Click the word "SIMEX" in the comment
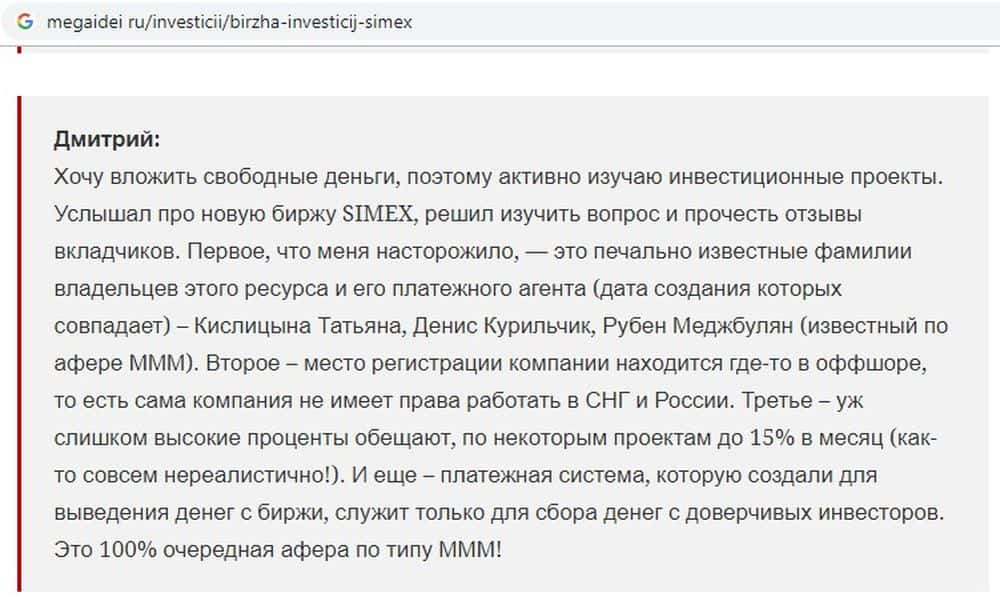1000x605 pixels. coord(372,214)
